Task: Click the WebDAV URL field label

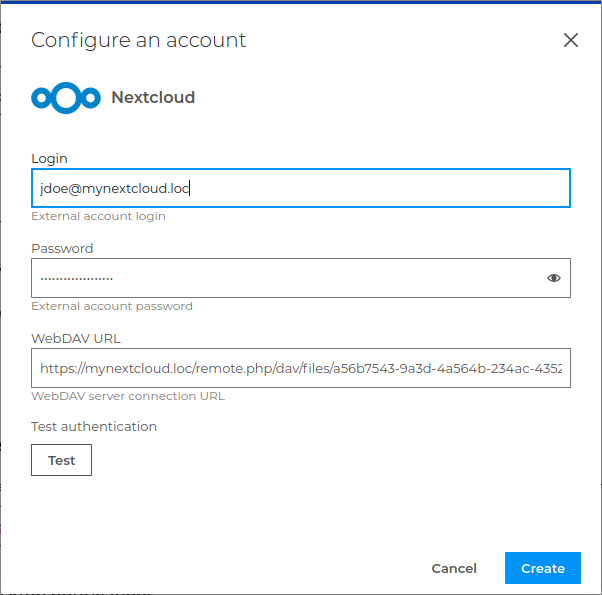Action: (x=76, y=338)
